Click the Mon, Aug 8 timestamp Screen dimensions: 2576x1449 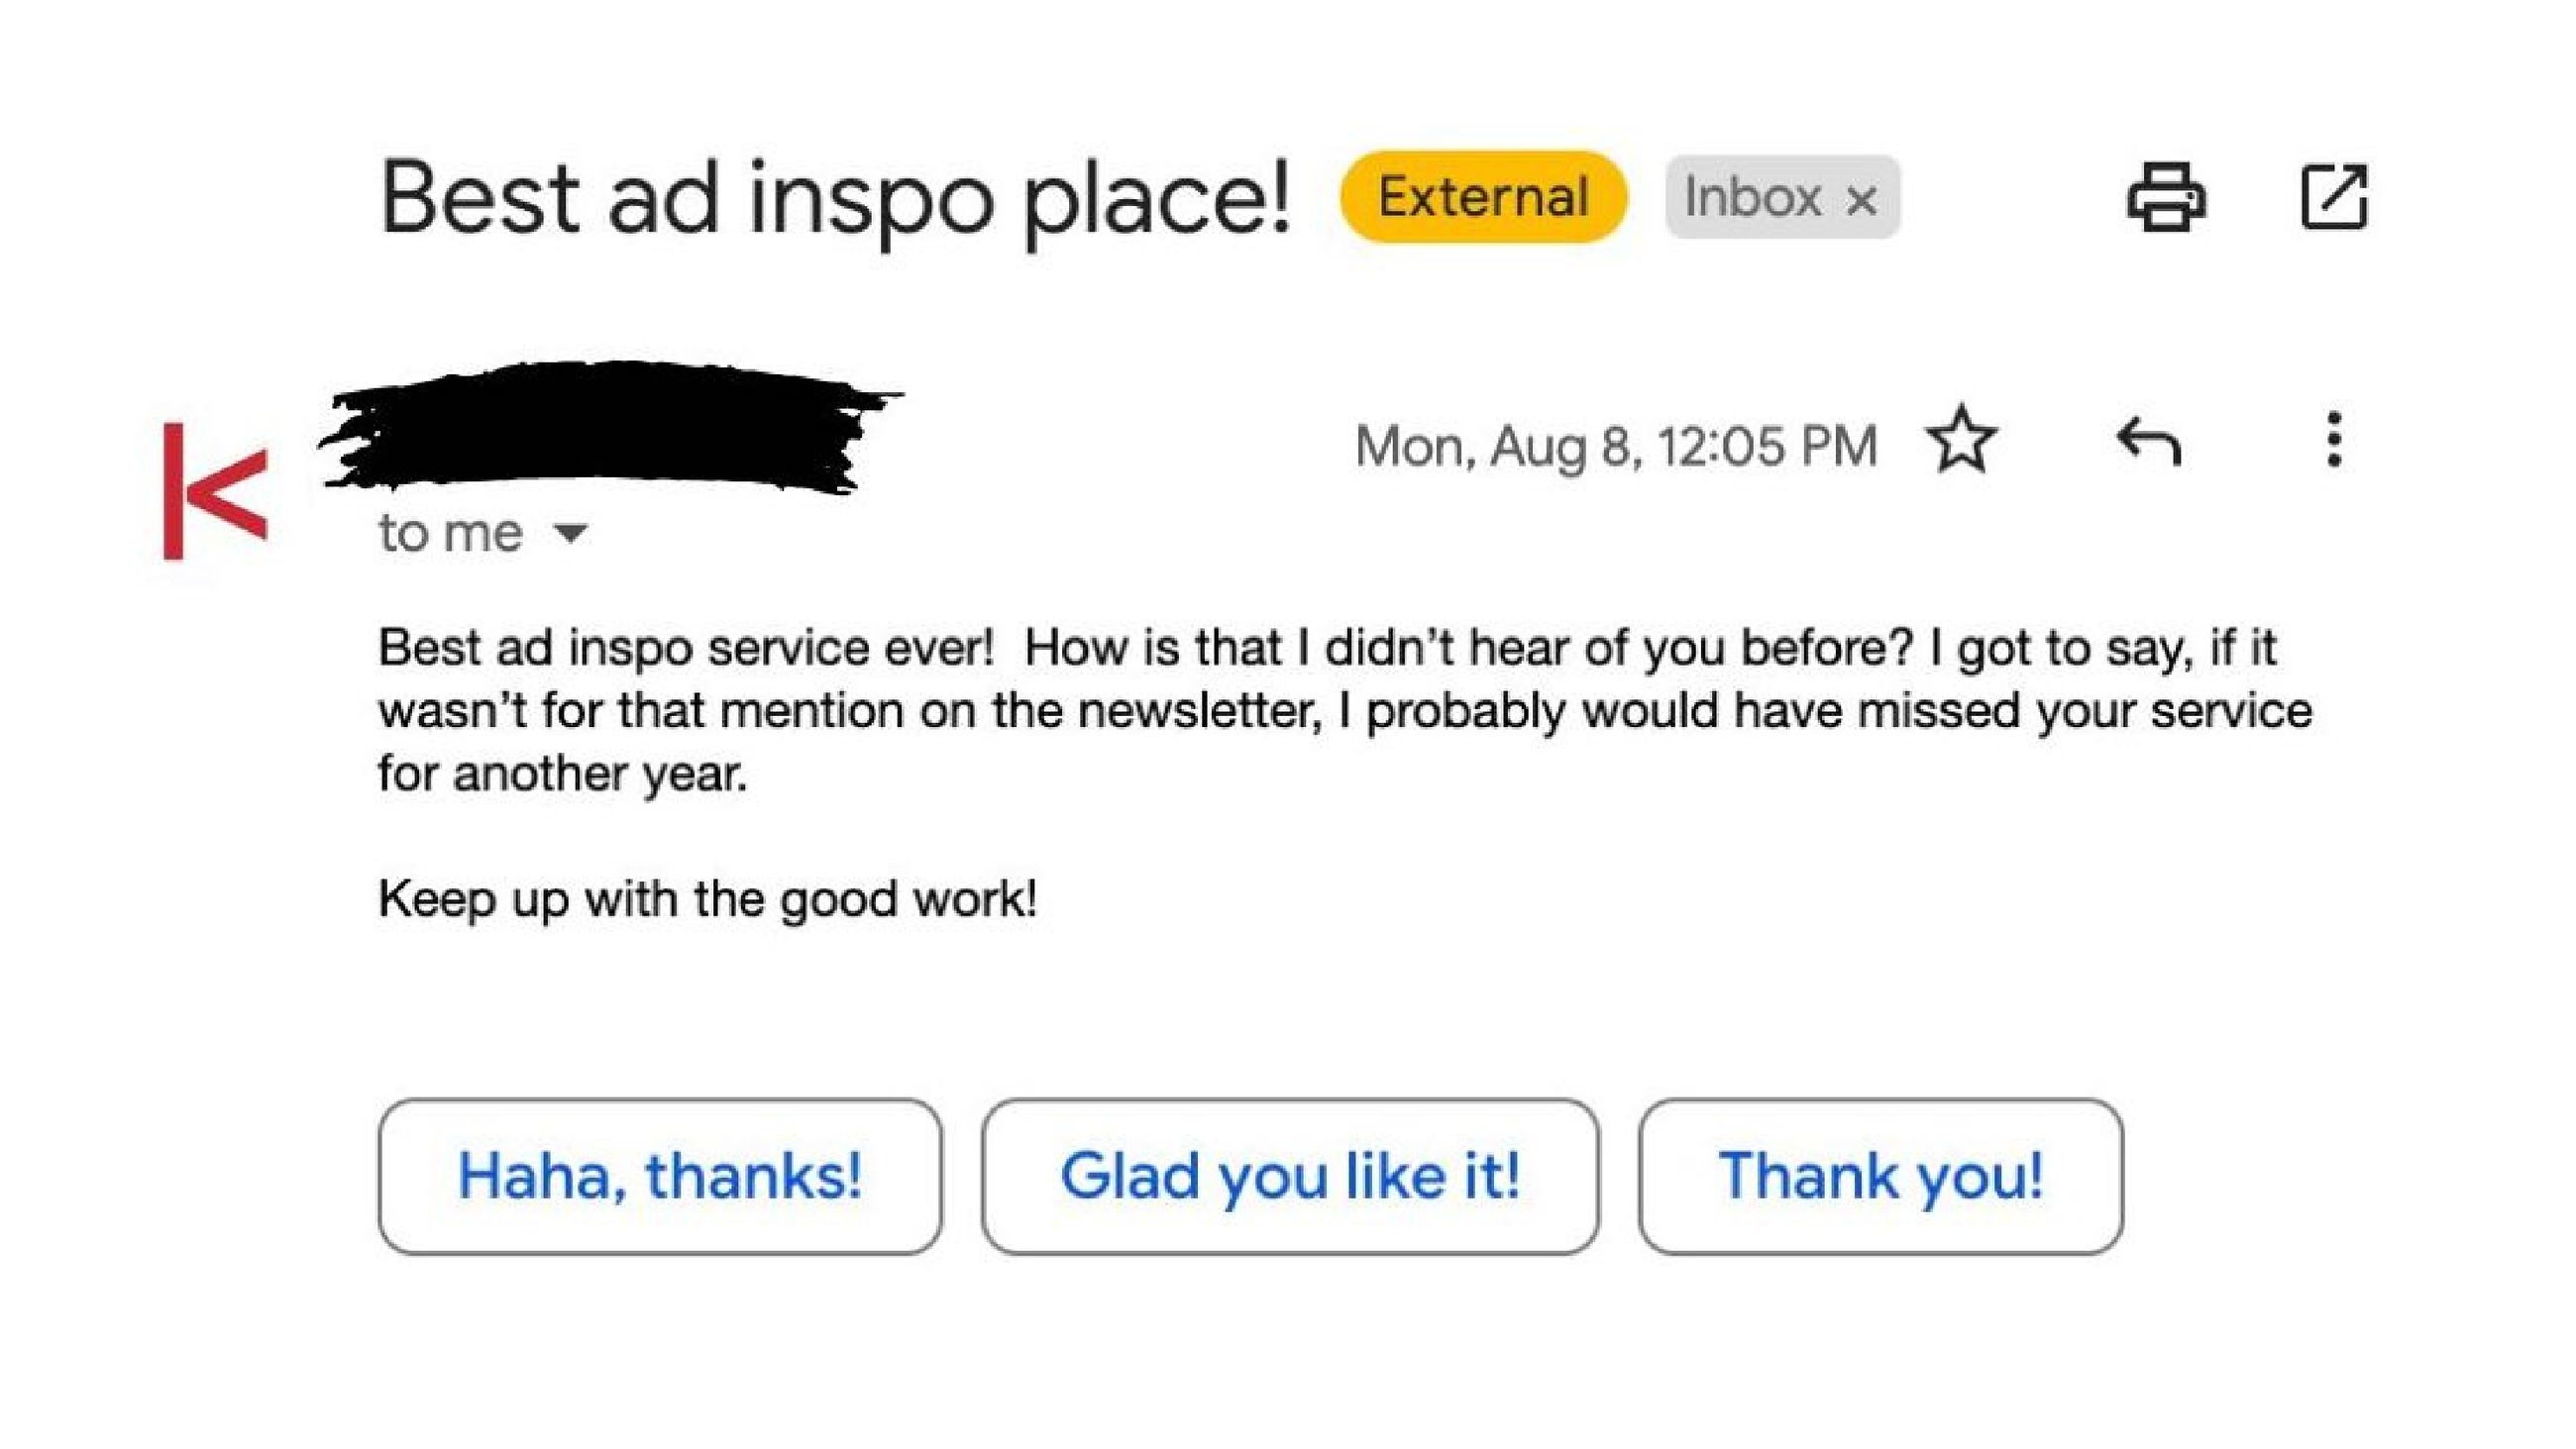point(1615,446)
